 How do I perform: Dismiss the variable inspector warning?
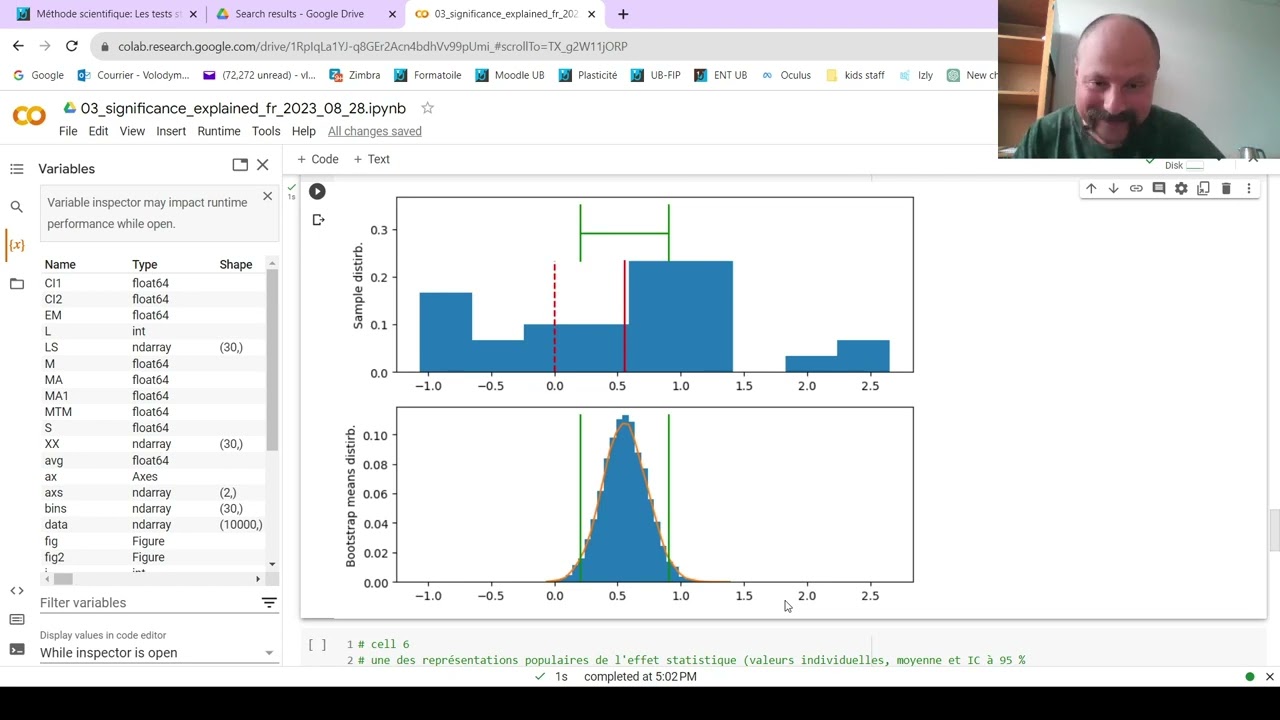[x=267, y=196]
